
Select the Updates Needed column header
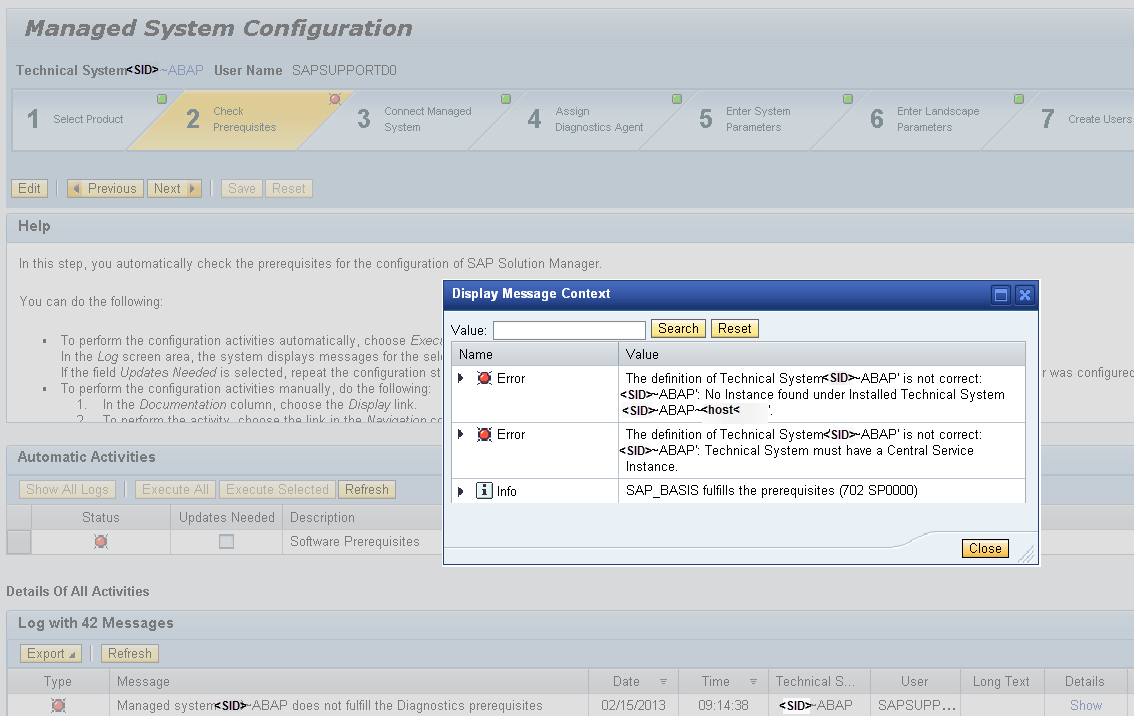(x=226, y=518)
